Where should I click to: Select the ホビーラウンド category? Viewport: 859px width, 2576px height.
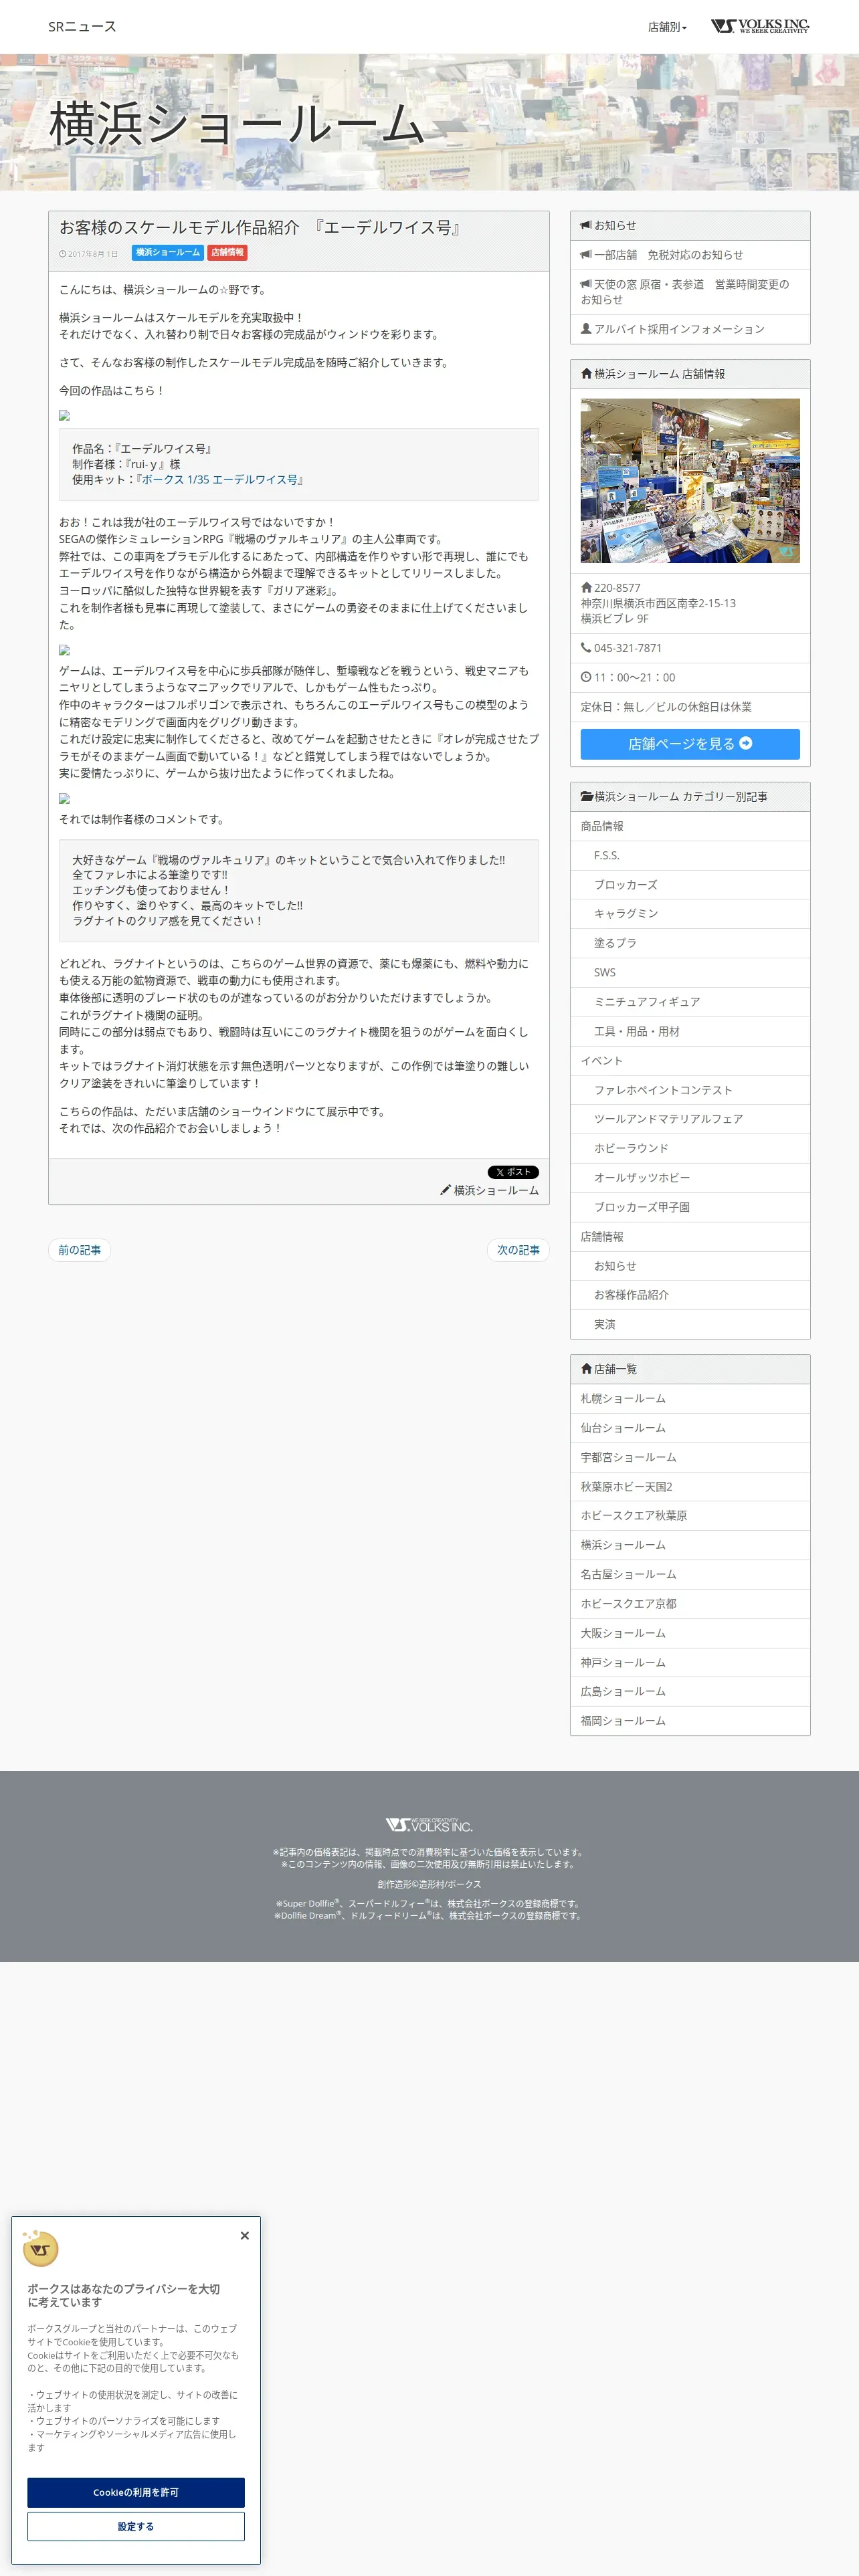(690, 1149)
